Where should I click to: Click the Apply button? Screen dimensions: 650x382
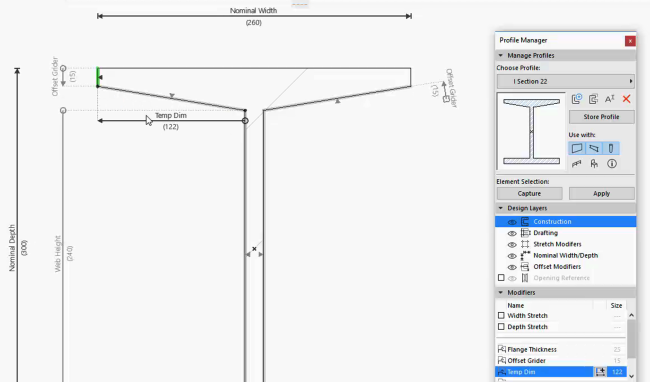tap(601, 193)
